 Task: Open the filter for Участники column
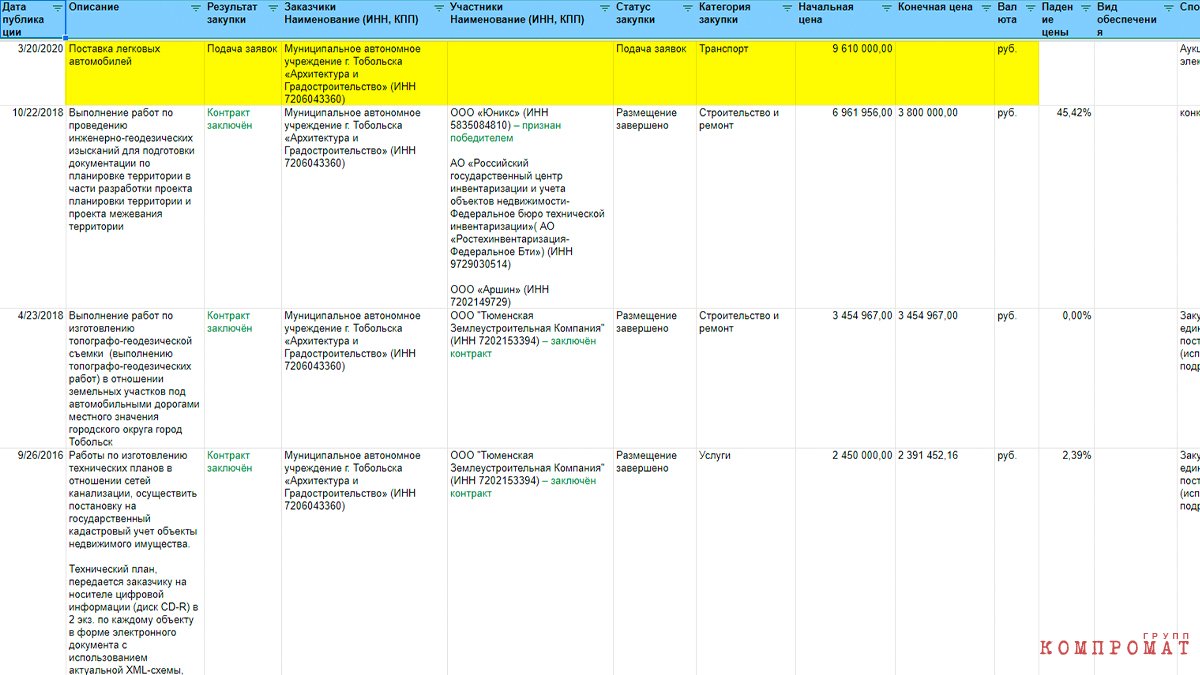(x=605, y=7)
